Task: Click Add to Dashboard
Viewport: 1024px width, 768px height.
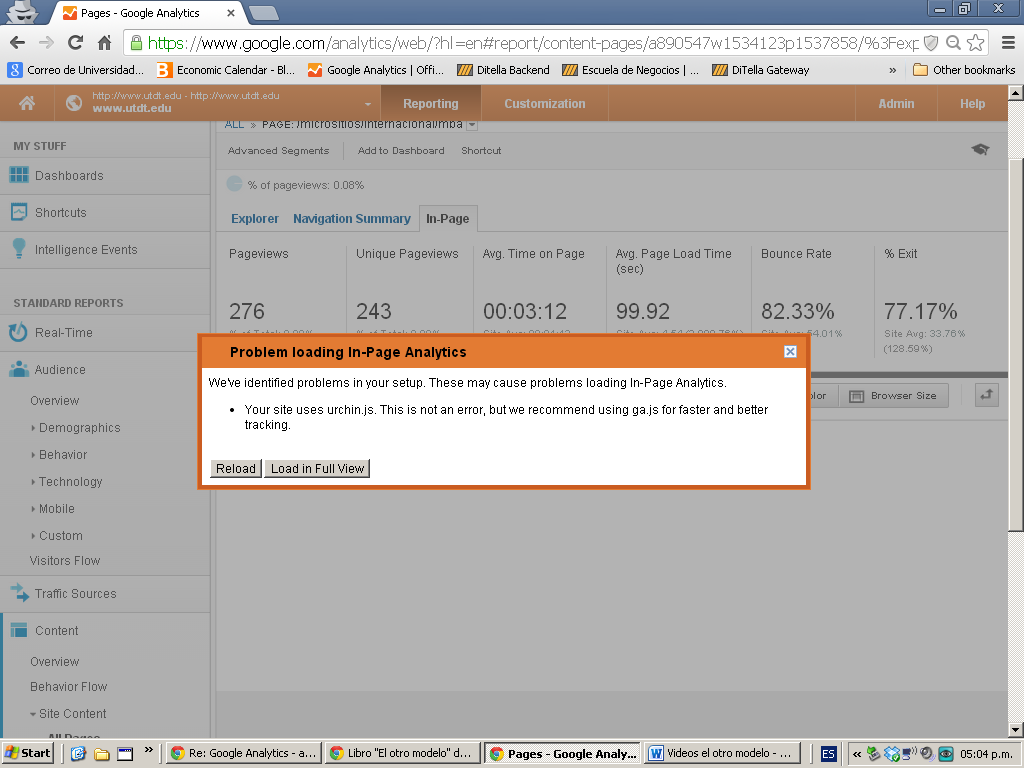Action: [401, 151]
